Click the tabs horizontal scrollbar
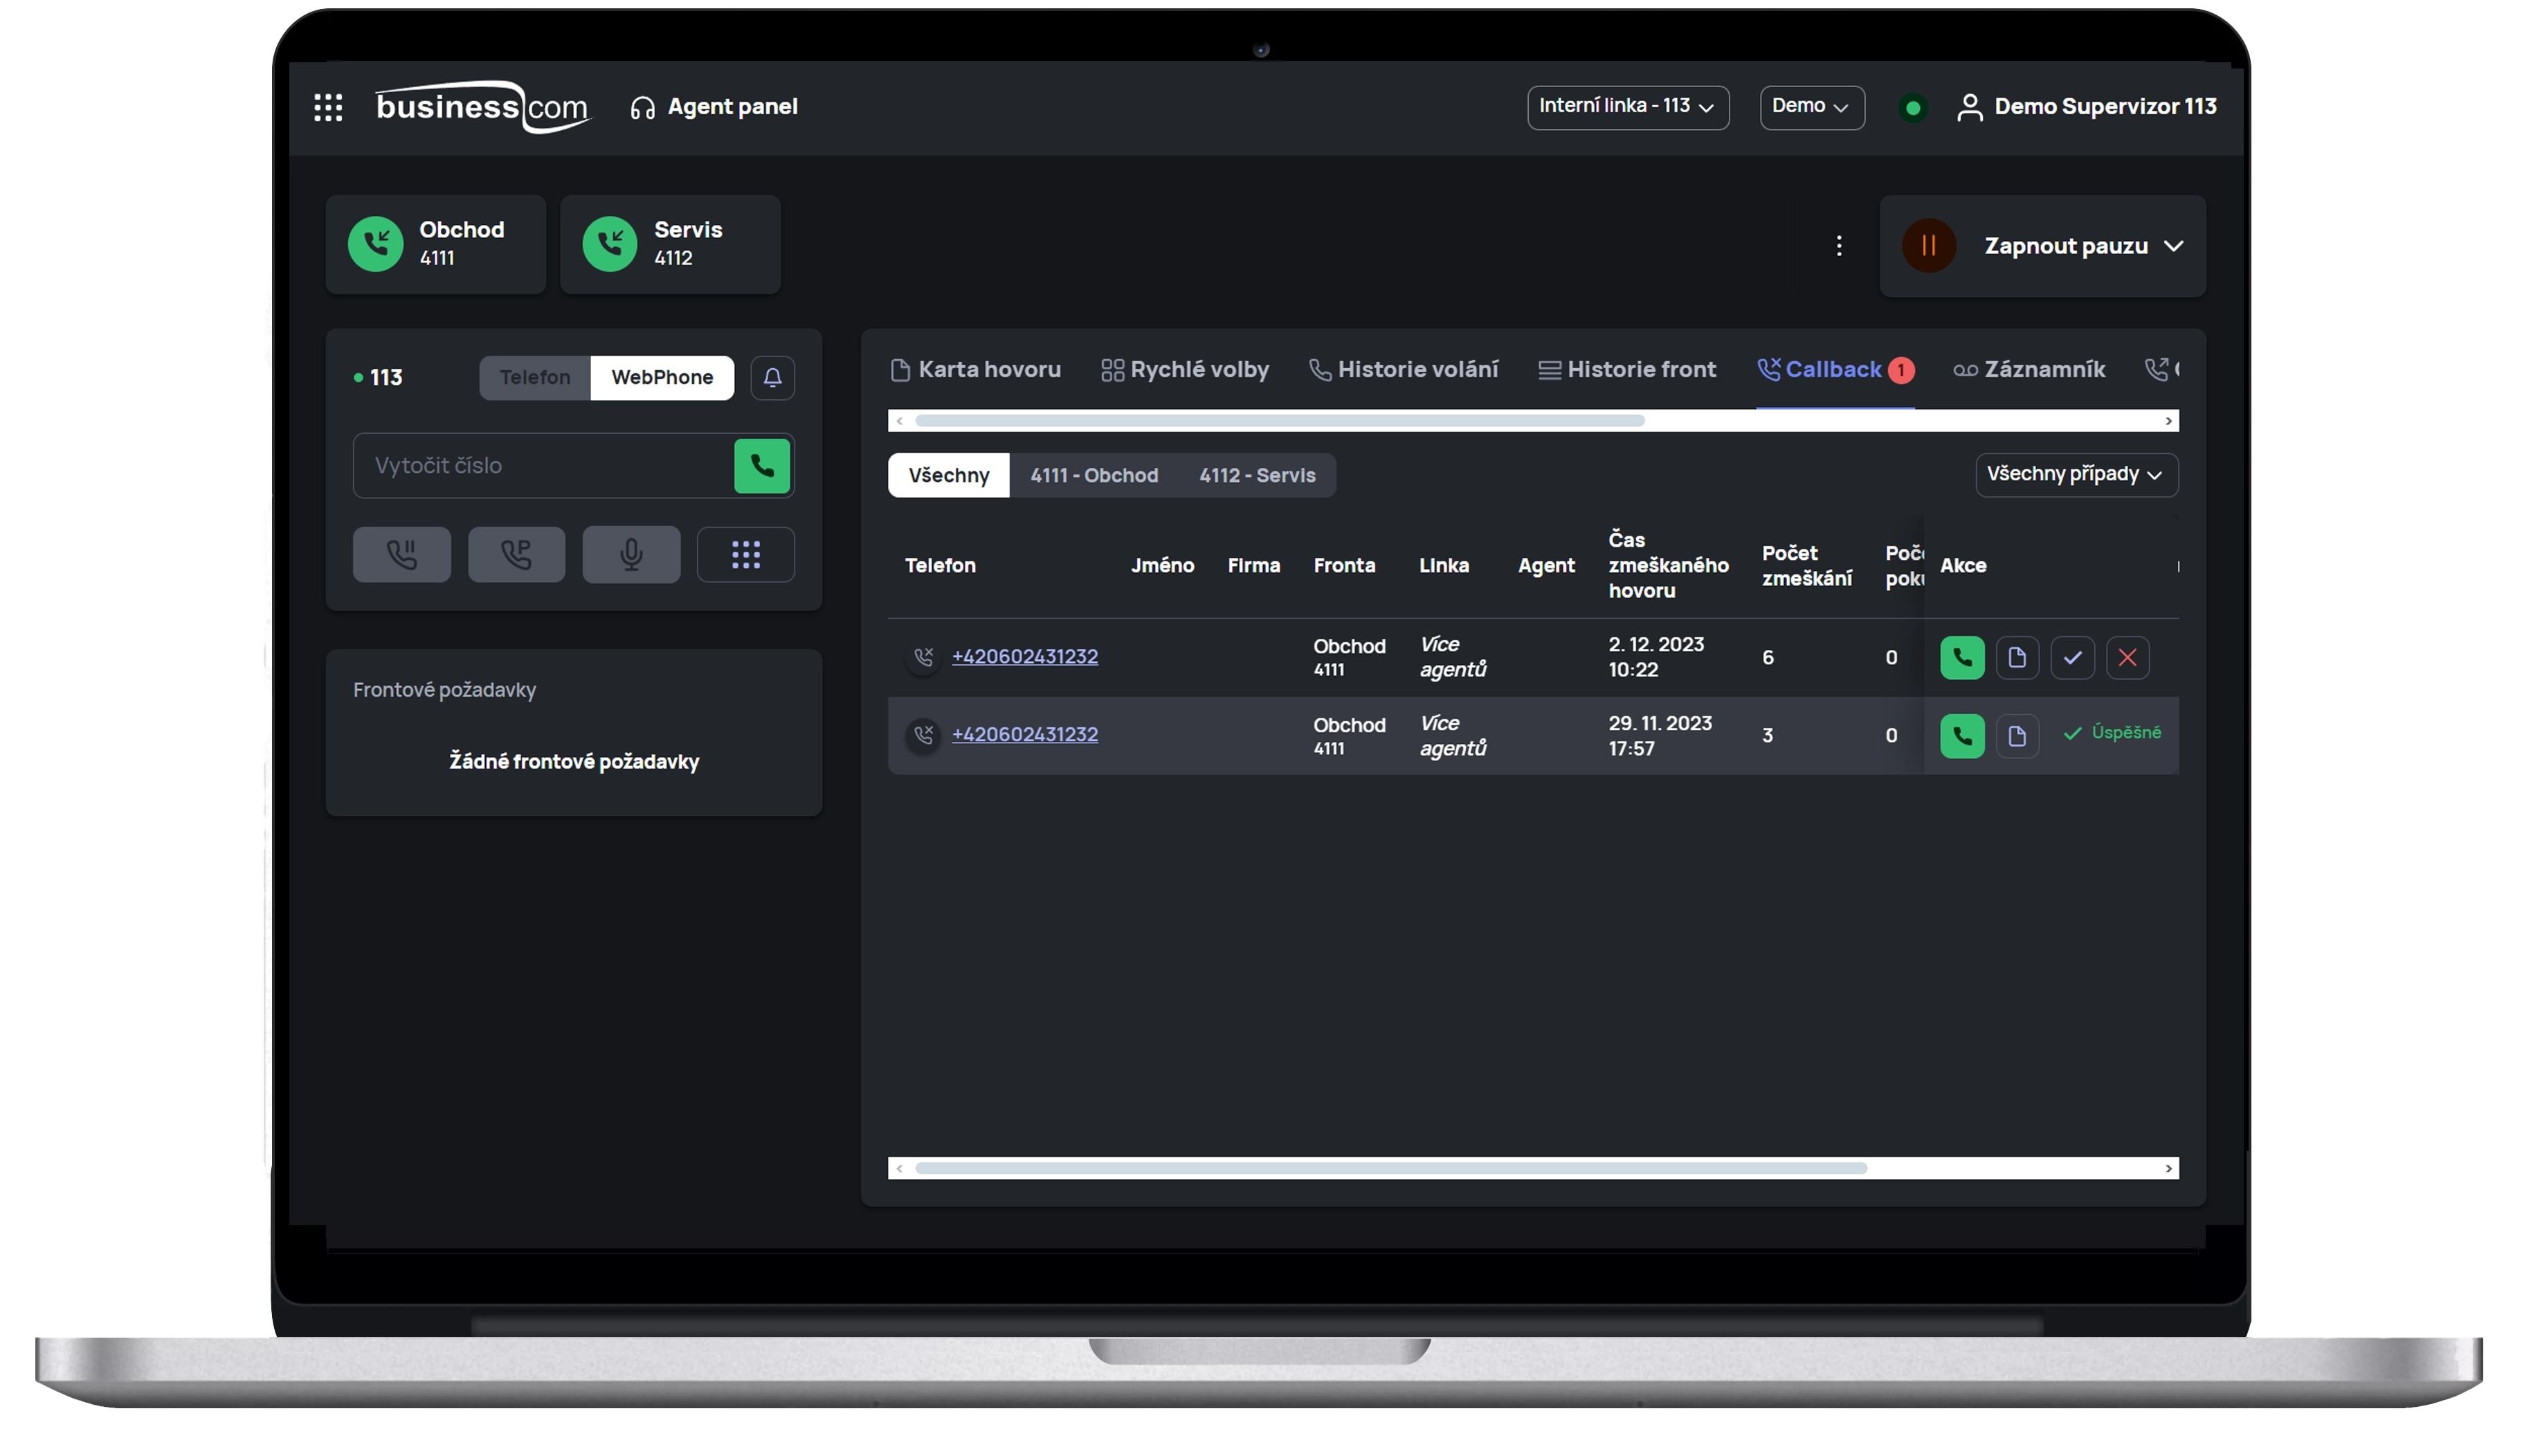Viewport: 2522px width, 1456px height. click(x=1280, y=421)
